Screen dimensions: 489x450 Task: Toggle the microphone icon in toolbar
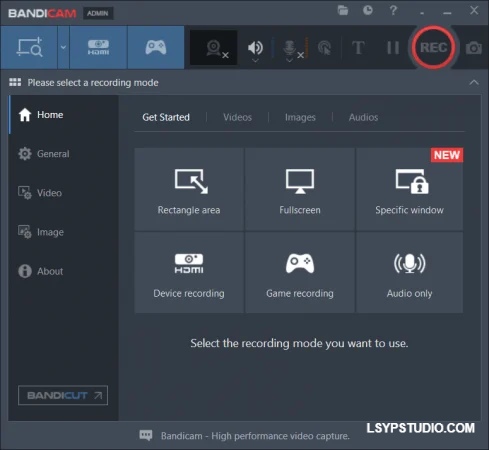[x=290, y=48]
